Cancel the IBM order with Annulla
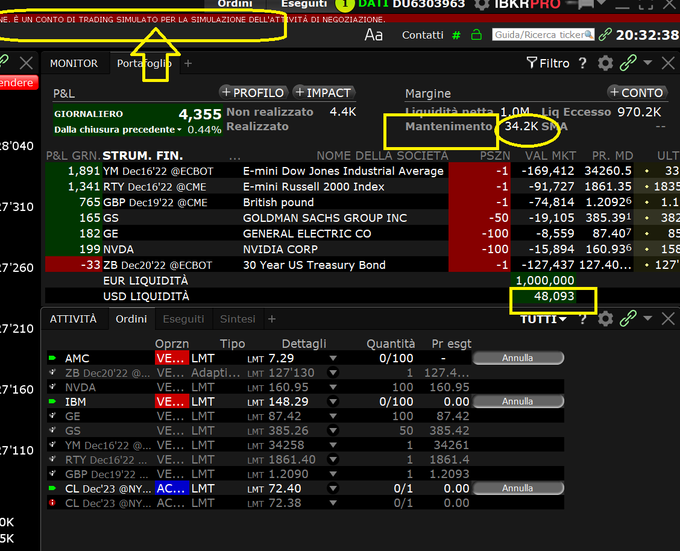 518,401
